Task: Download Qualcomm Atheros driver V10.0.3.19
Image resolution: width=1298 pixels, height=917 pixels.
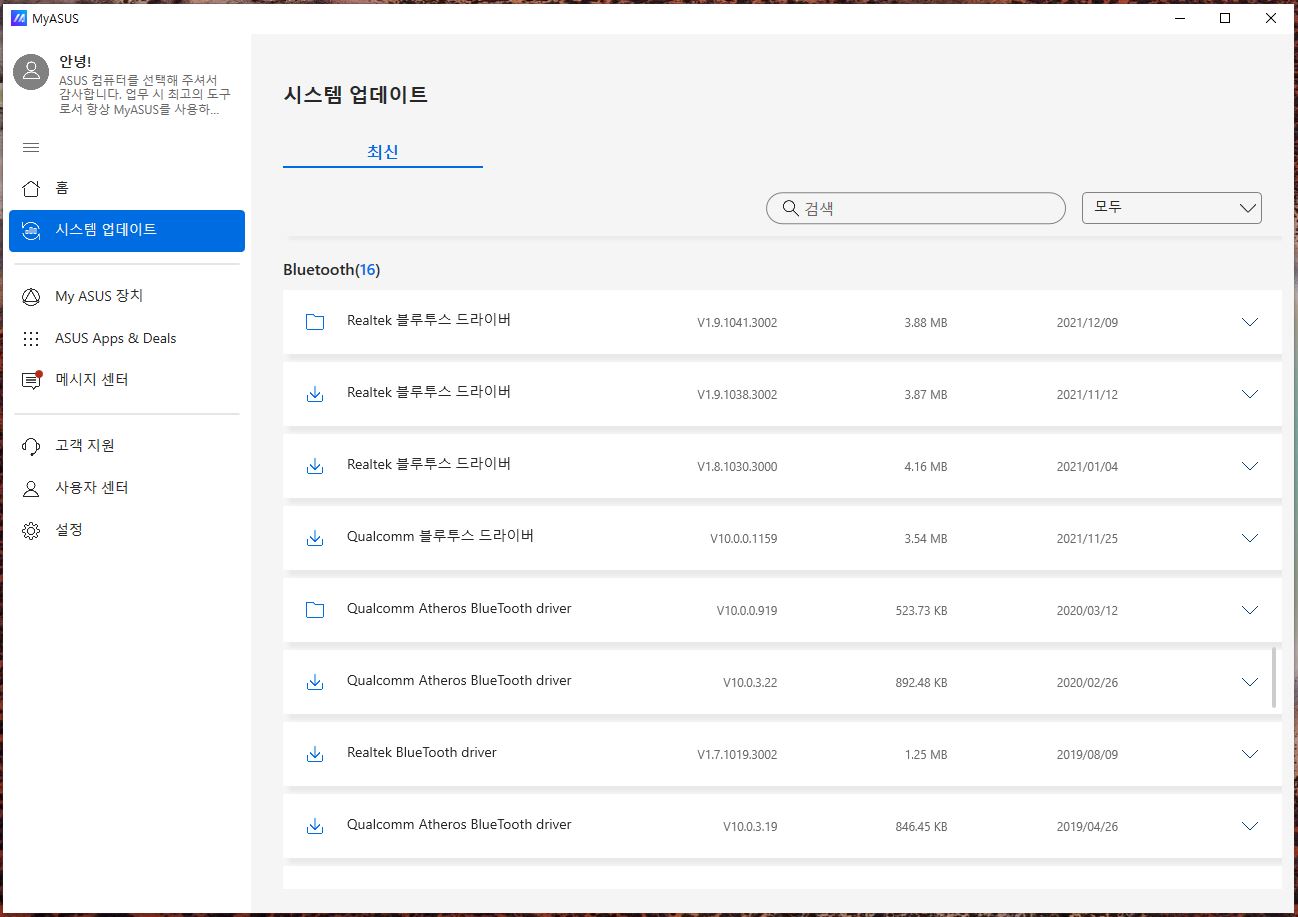Action: coord(315,826)
